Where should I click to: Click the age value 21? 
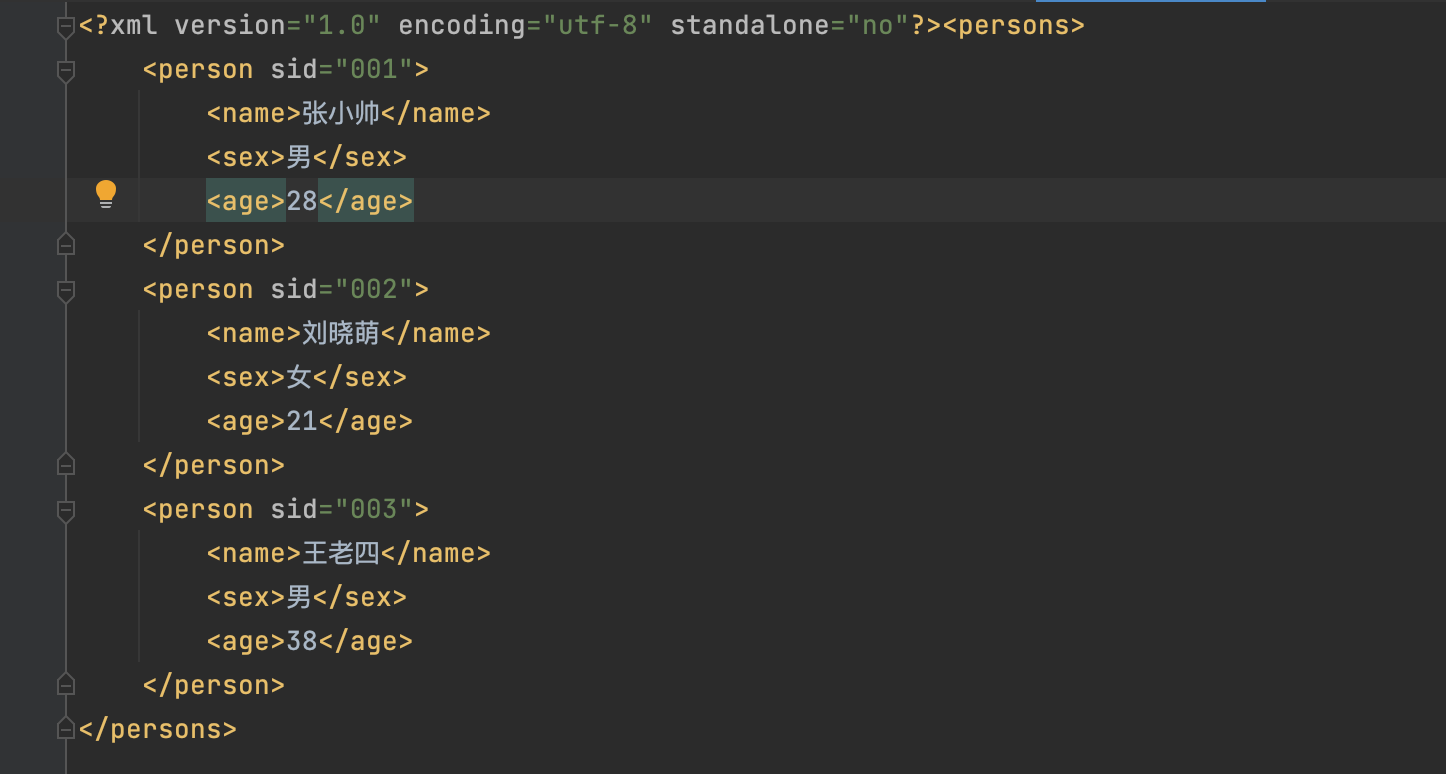302,422
